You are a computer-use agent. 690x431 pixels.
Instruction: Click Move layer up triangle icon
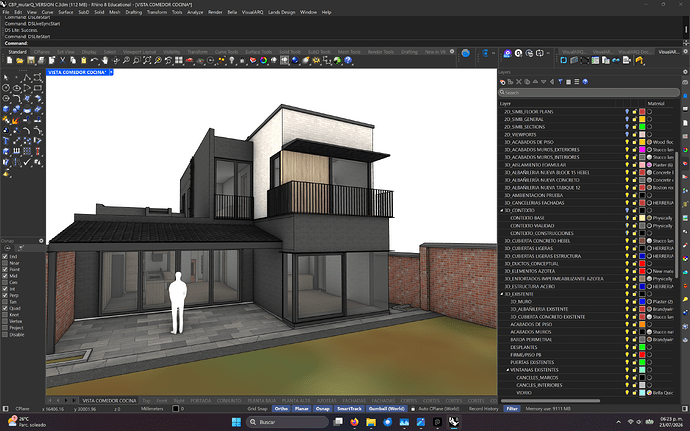click(535, 82)
